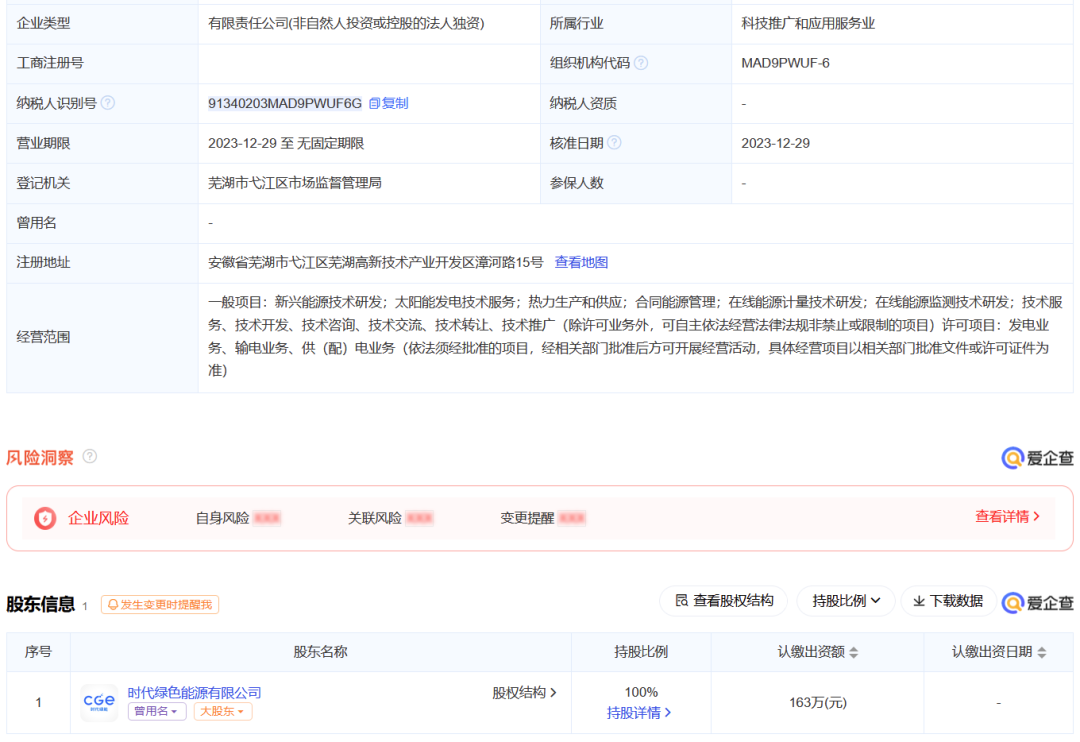Click 爱企查 logo beside 下载数据
The height and width of the screenshot is (742, 1080).
(x=1037, y=602)
